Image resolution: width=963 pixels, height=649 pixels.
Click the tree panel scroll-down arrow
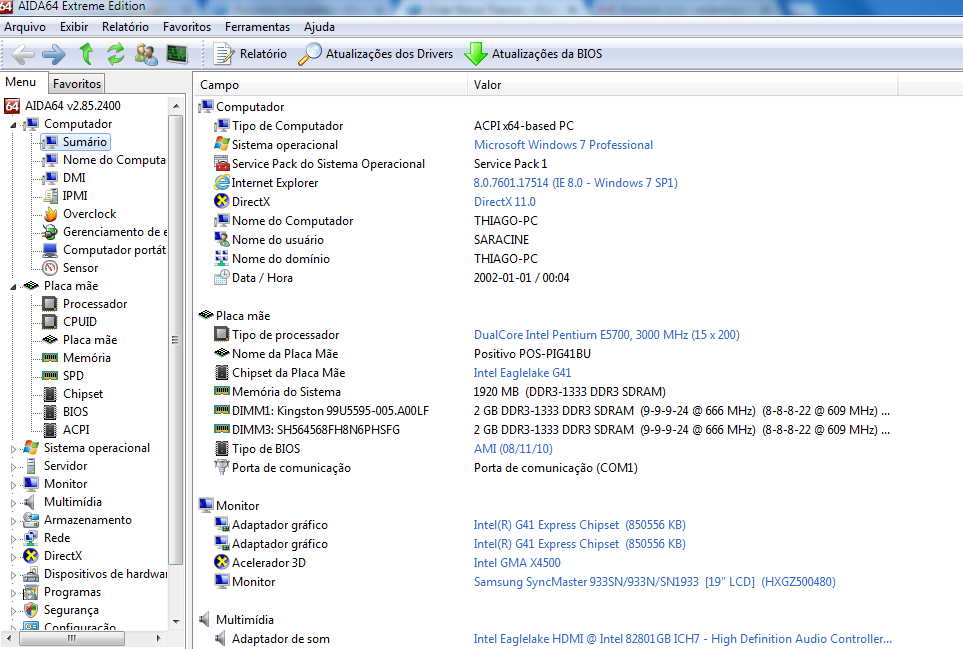point(176,621)
